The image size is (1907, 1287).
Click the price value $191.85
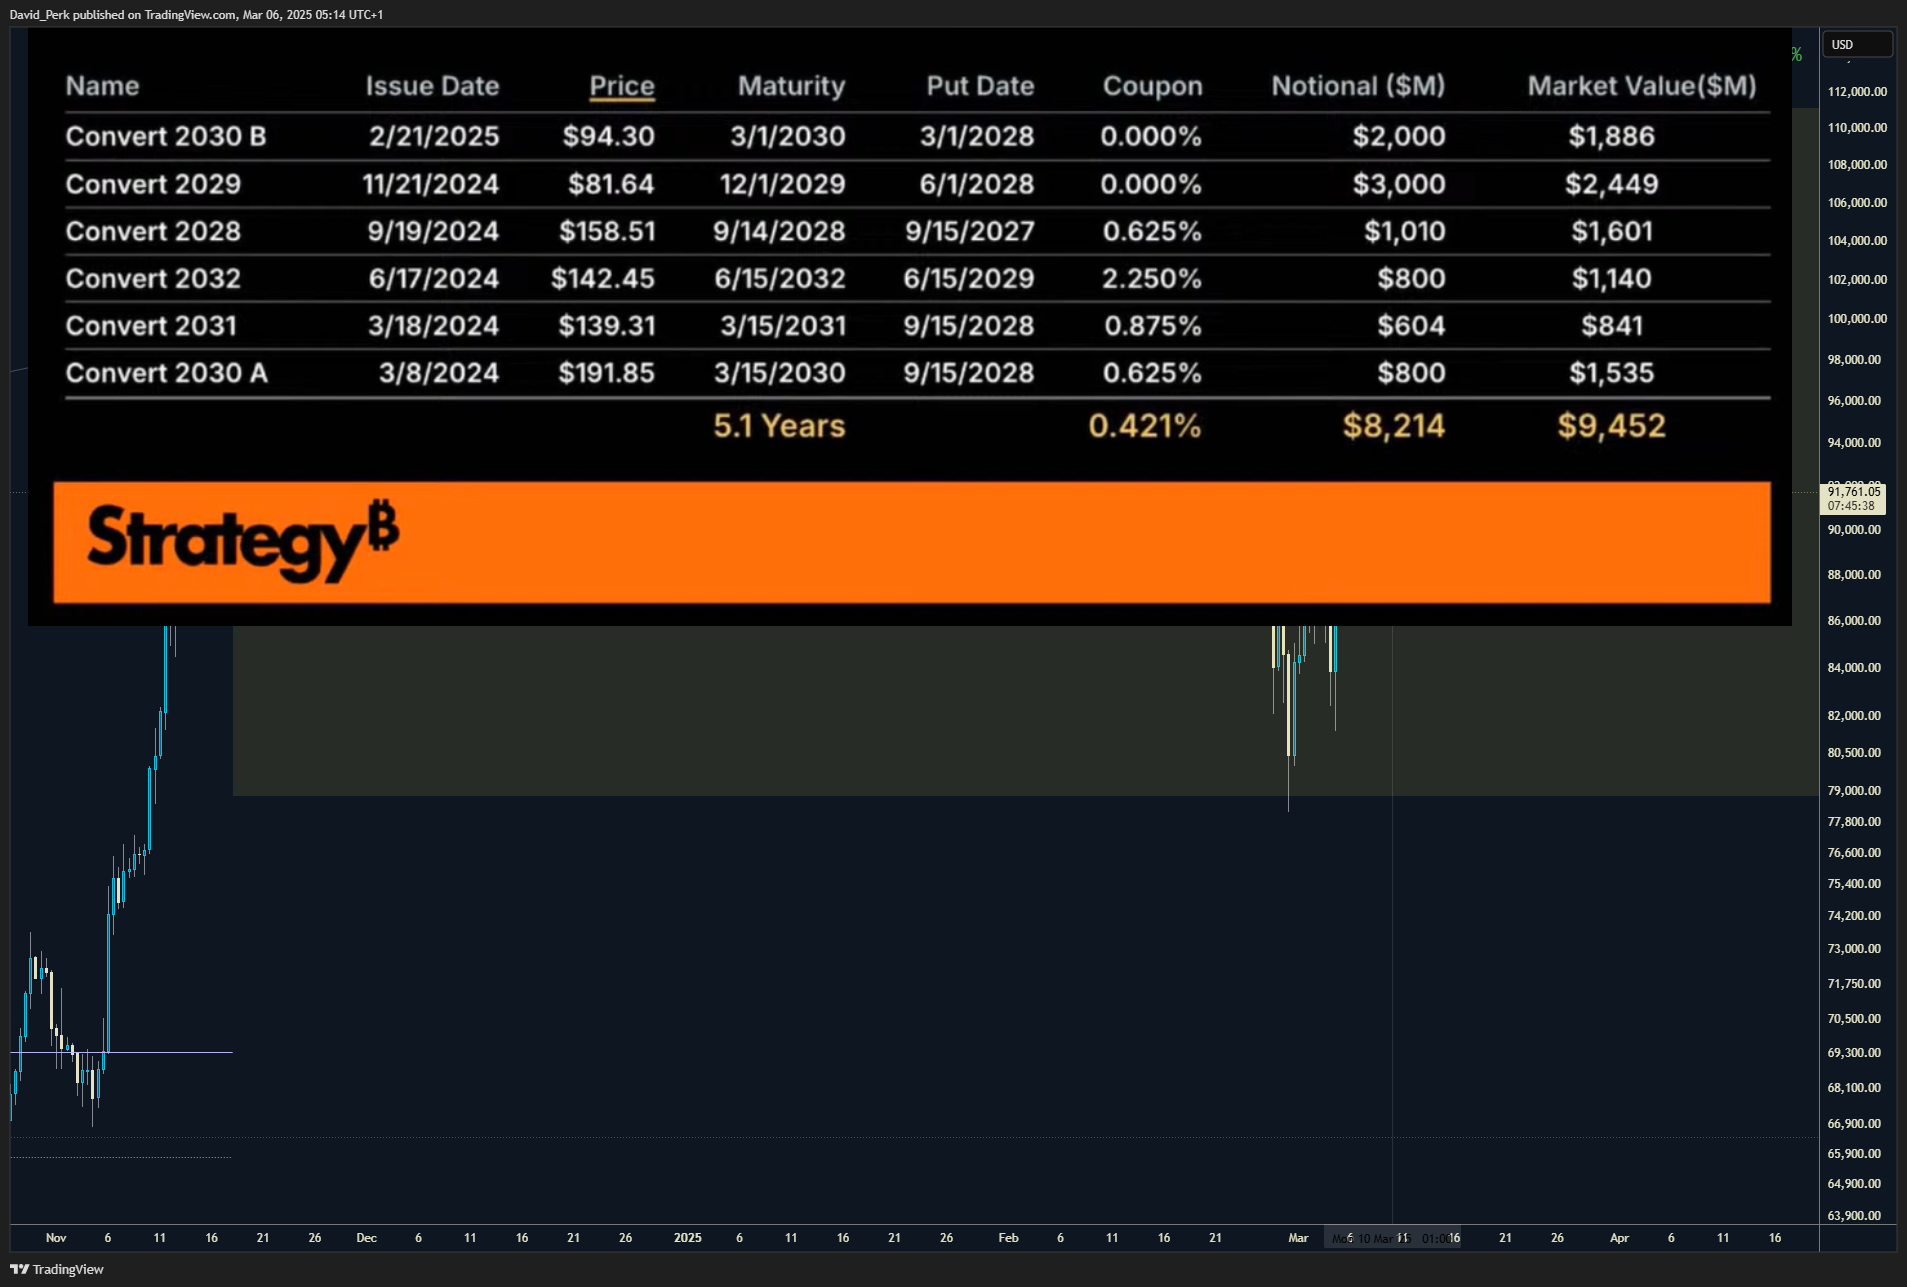click(606, 373)
